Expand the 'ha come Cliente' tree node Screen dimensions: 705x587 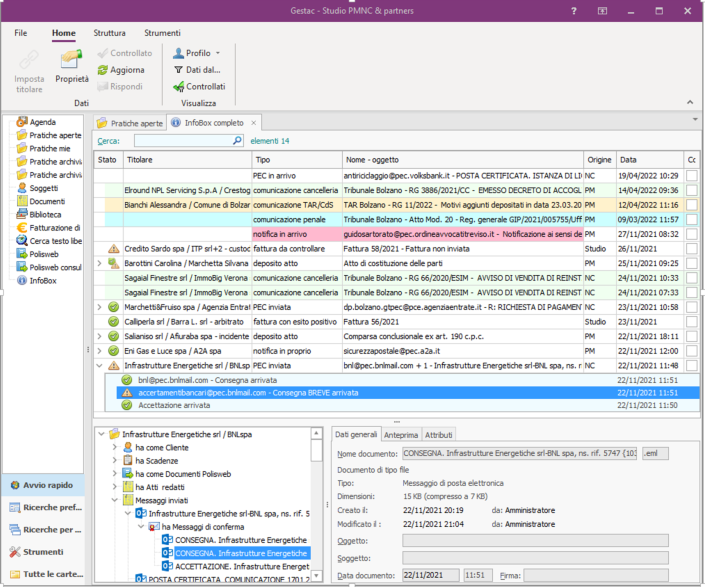point(114,447)
